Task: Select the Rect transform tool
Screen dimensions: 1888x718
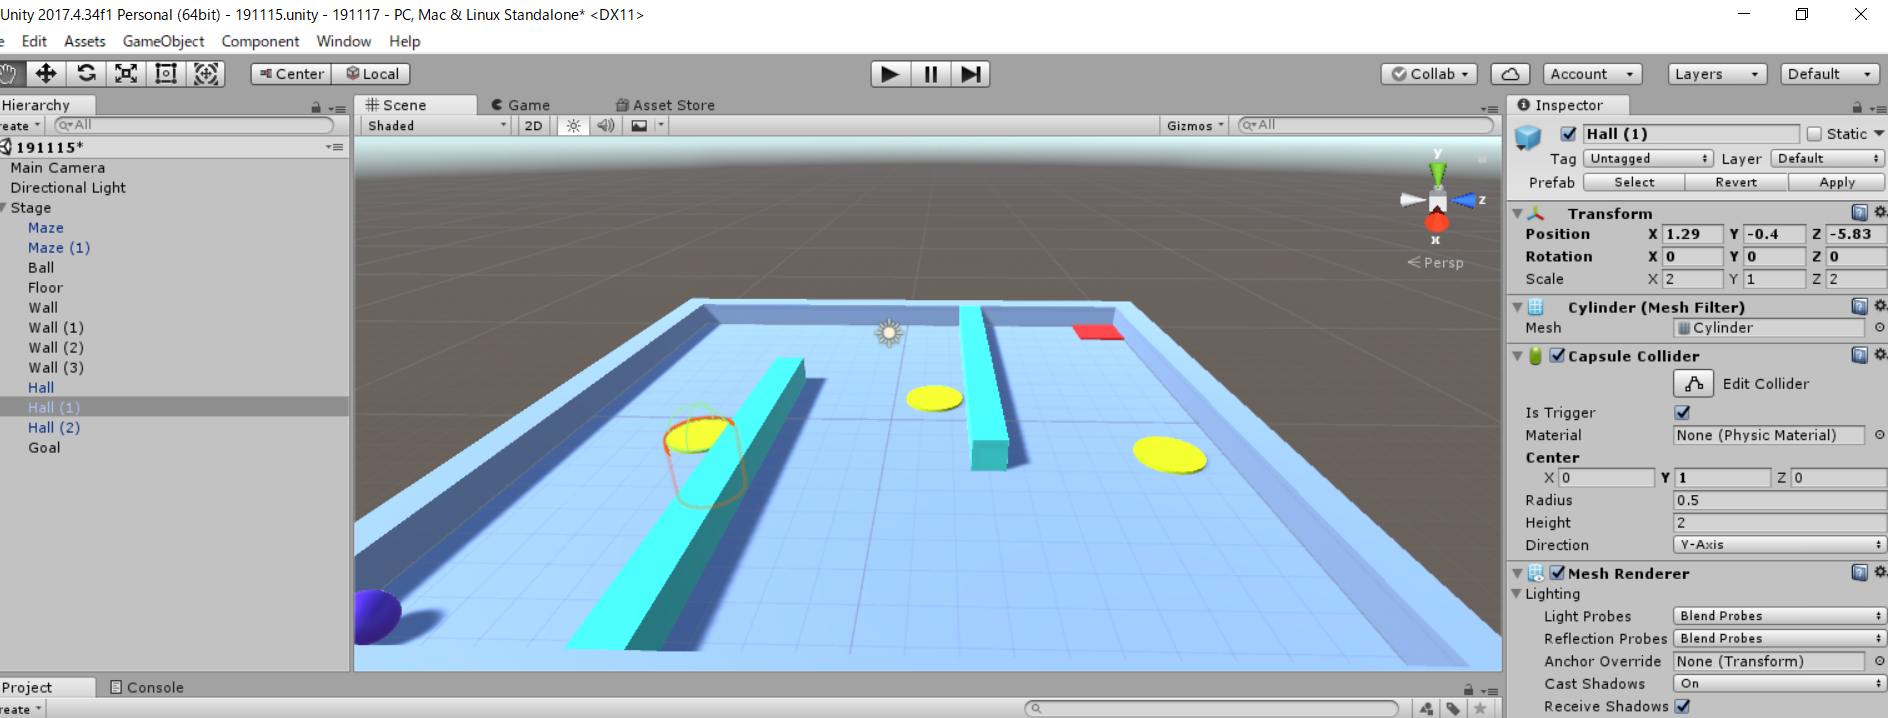Action: [166, 73]
